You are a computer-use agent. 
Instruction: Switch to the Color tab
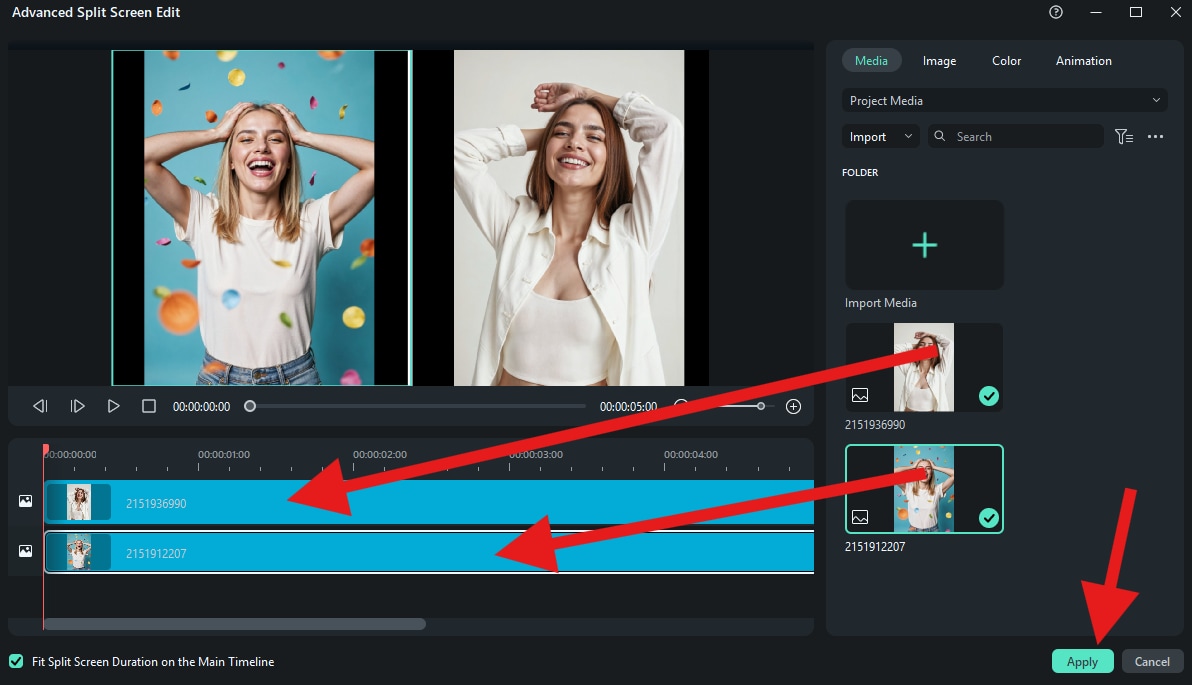[x=1006, y=61]
